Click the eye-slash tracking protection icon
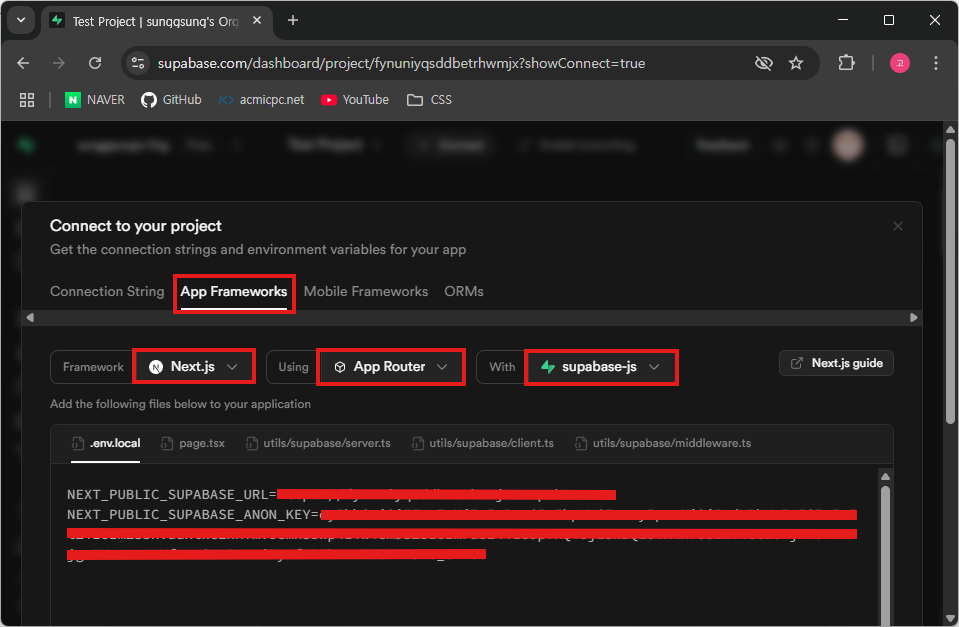The height and width of the screenshot is (627, 959). (x=764, y=63)
